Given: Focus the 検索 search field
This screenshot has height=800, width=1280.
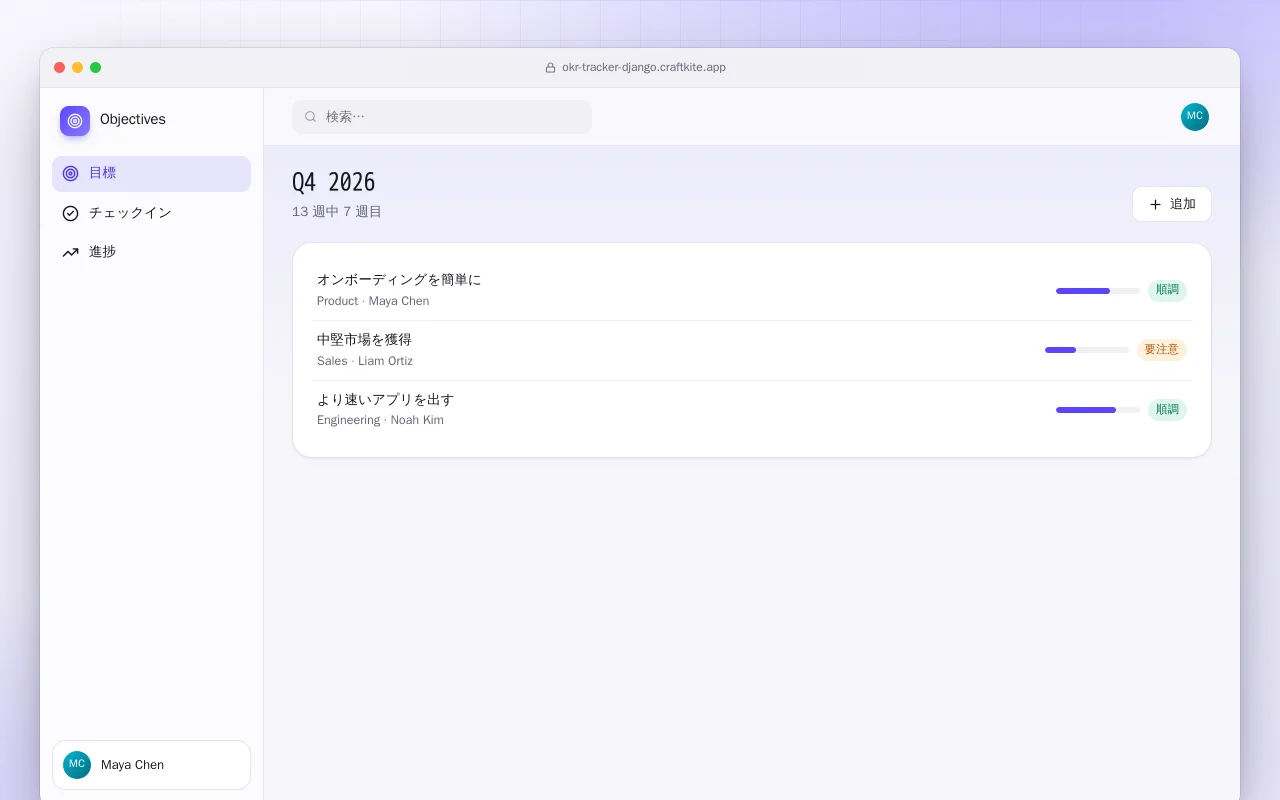Looking at the screenshot, I should pyautogui.click(x=442, y=117).
